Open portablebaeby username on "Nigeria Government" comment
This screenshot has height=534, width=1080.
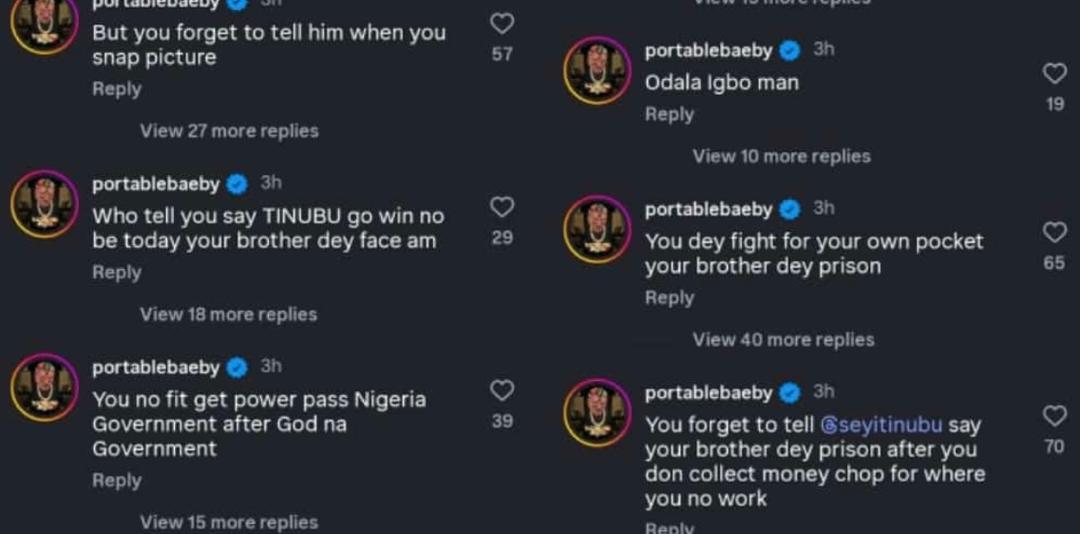(155, 368)
